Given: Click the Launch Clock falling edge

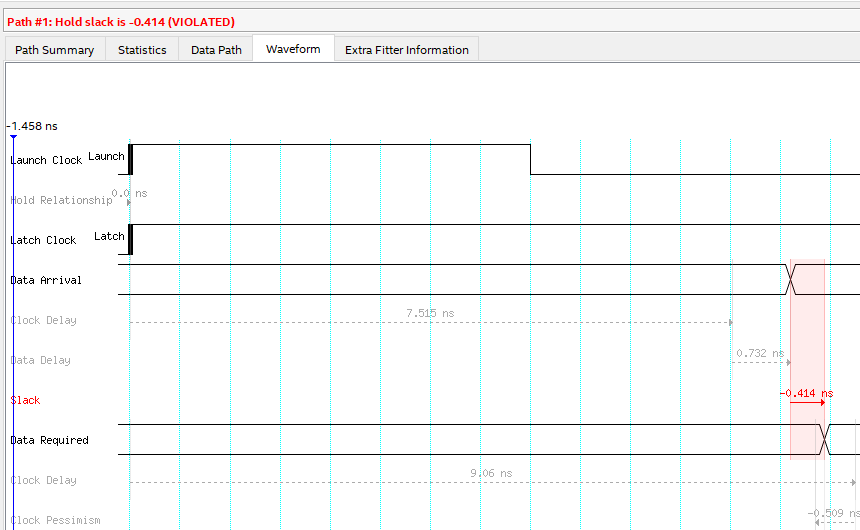Looking at the screenshot, I should pyautogui.click(x=530, y=160).
